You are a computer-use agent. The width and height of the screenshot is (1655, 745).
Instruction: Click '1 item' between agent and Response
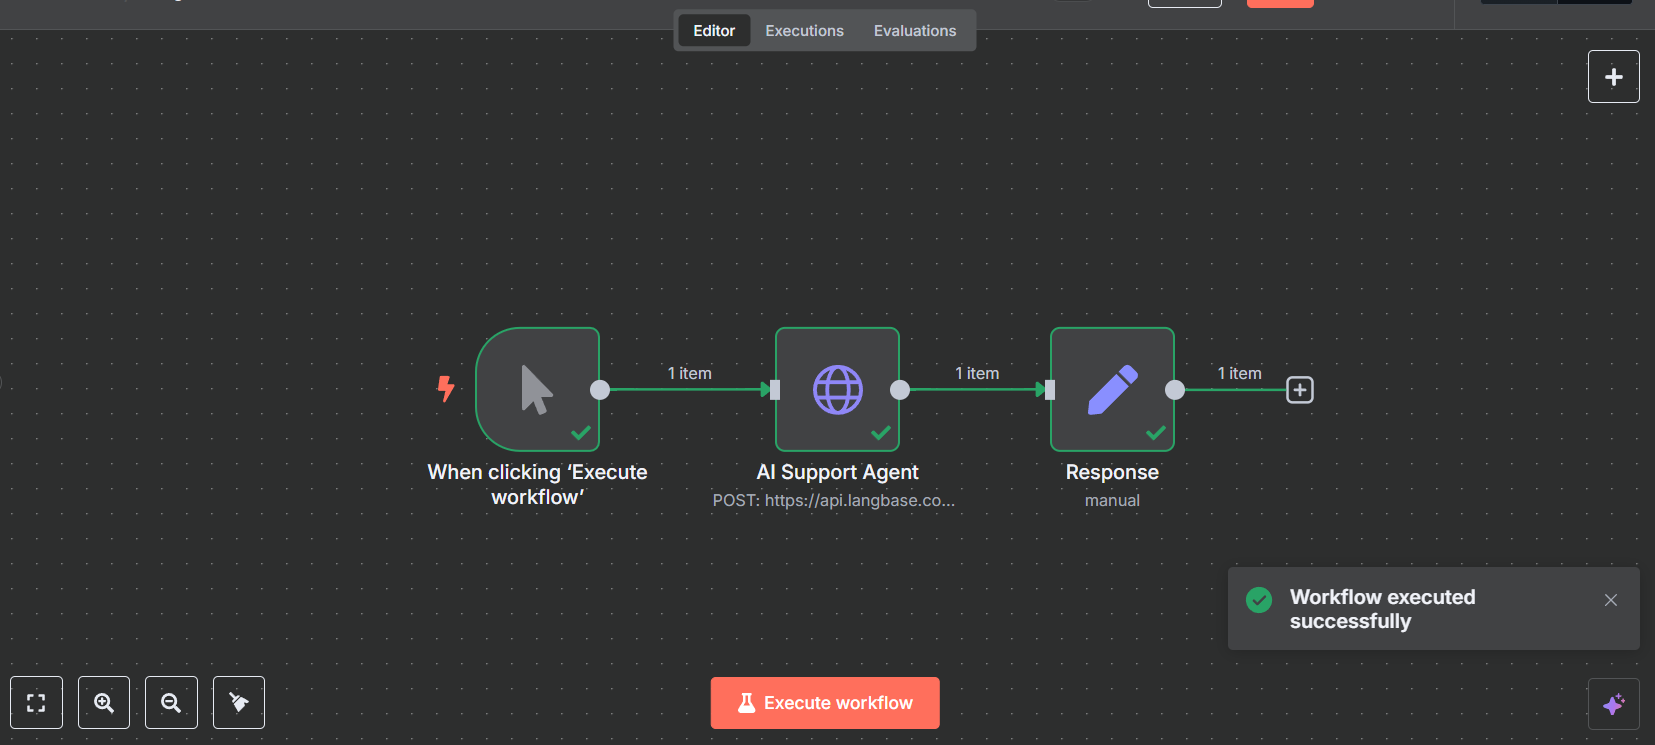click(977, 373)
